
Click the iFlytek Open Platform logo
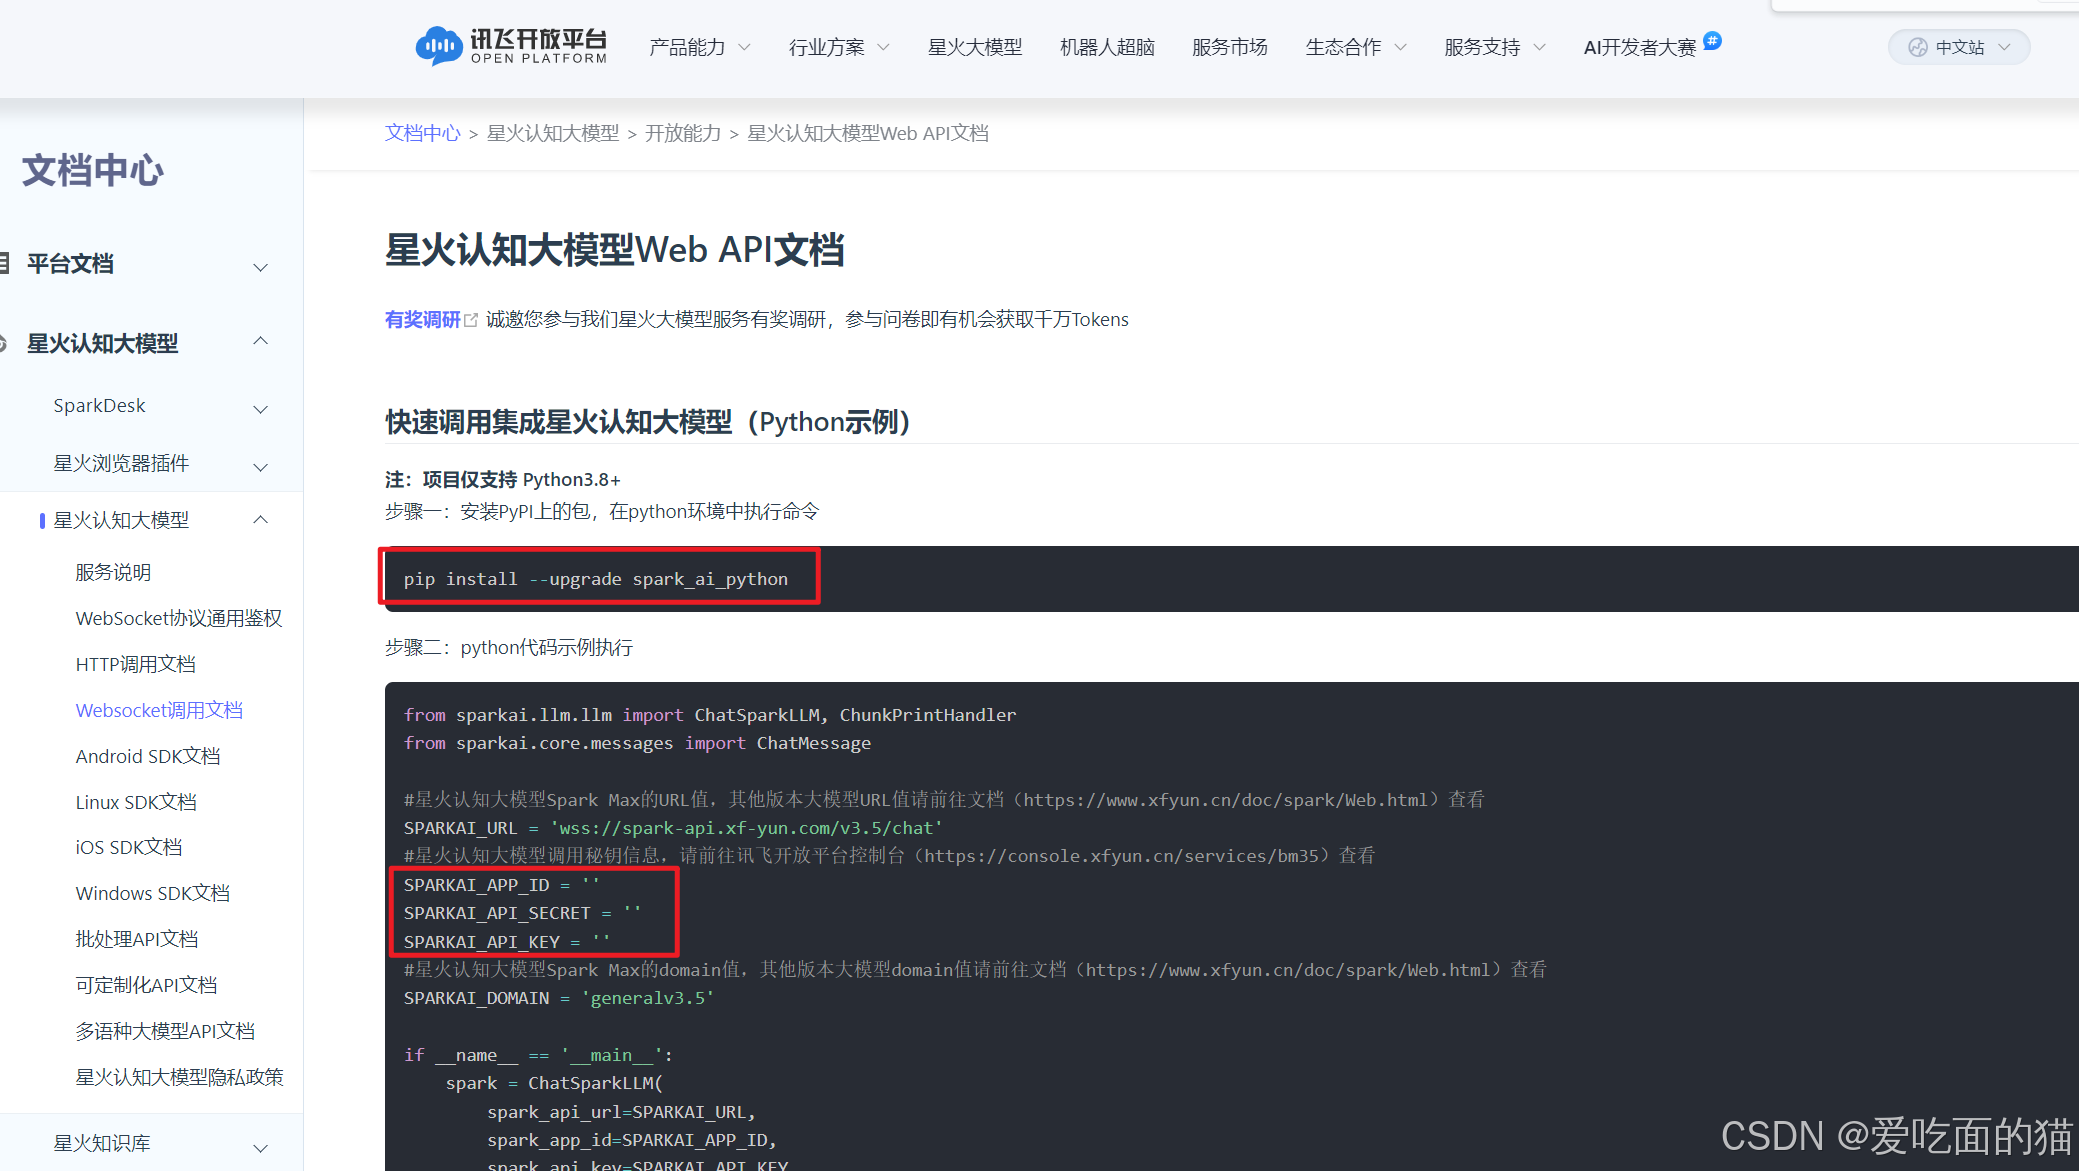click(x=511, y=46)
